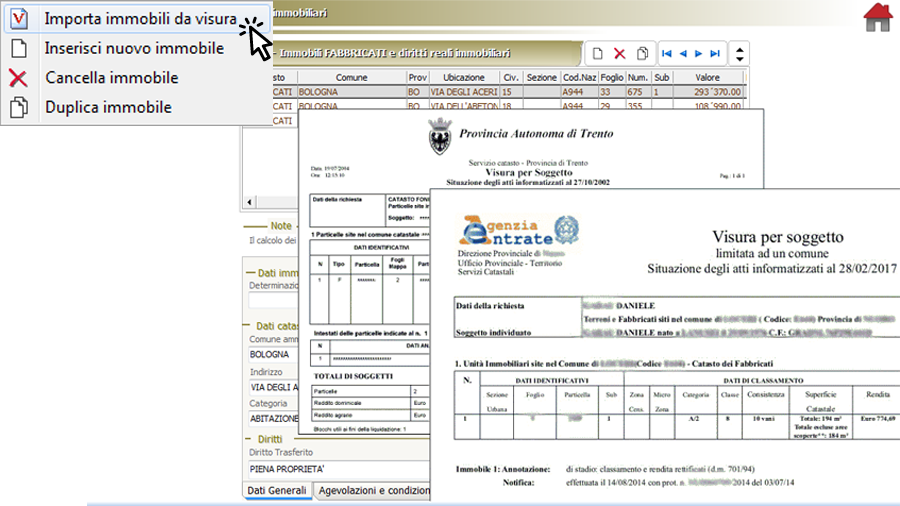Click the Foglio column header
The height and width of the screenshot is (506, 900).
click(x=612, y=77)
